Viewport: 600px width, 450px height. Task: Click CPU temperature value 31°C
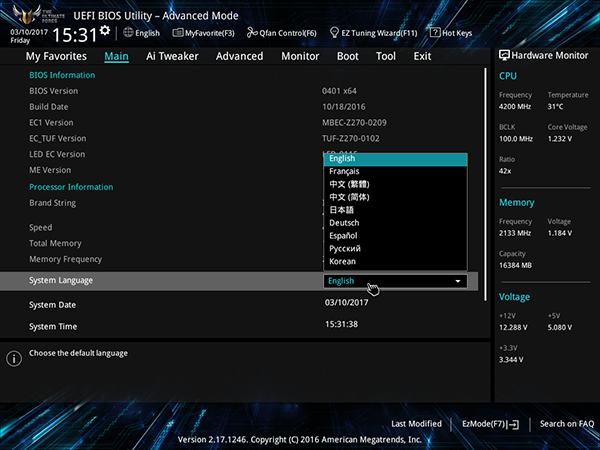click(555, 107)
